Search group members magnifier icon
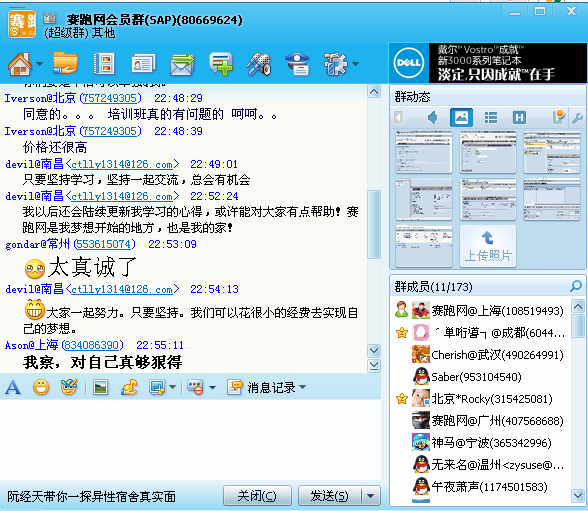 (576, 286)
